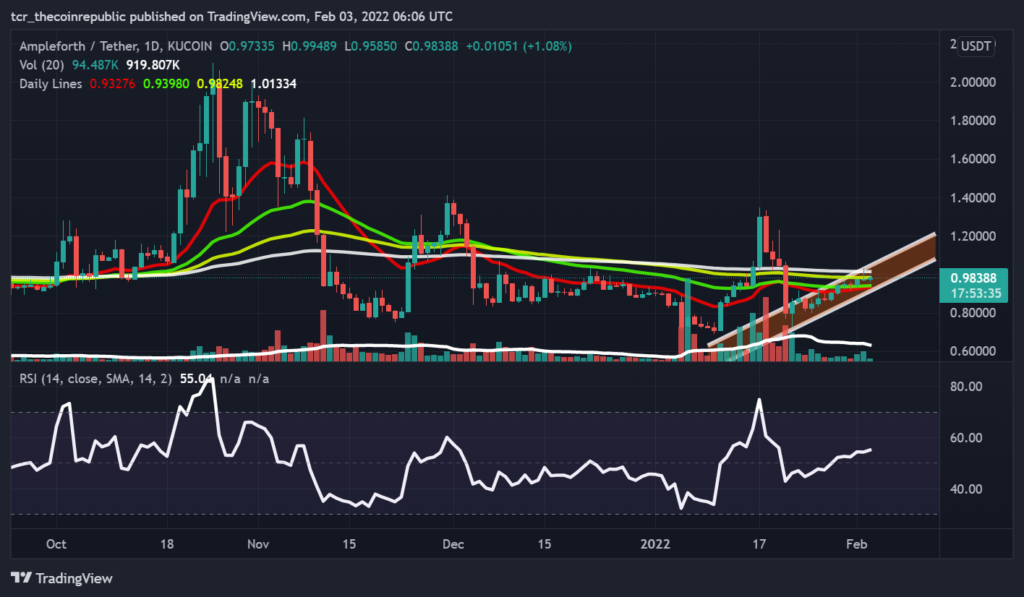1024x597 pixels.
Task: Click the published-on TradingView.com header text
Action: pyautogui.click(x=232, y=16)
